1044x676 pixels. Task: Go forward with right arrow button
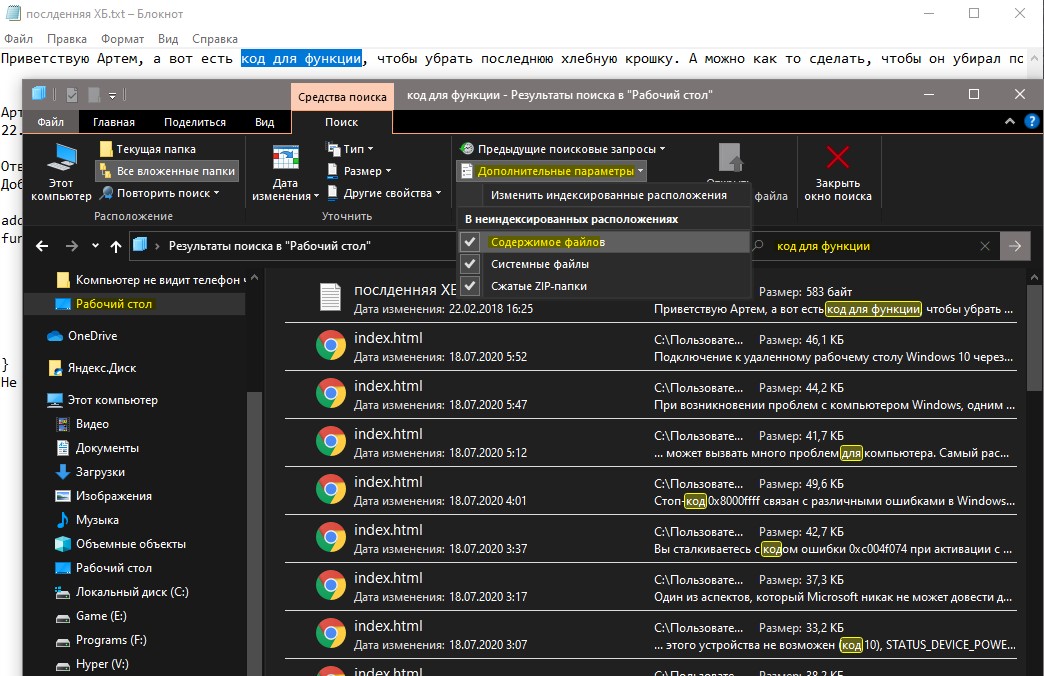(72, 246)
